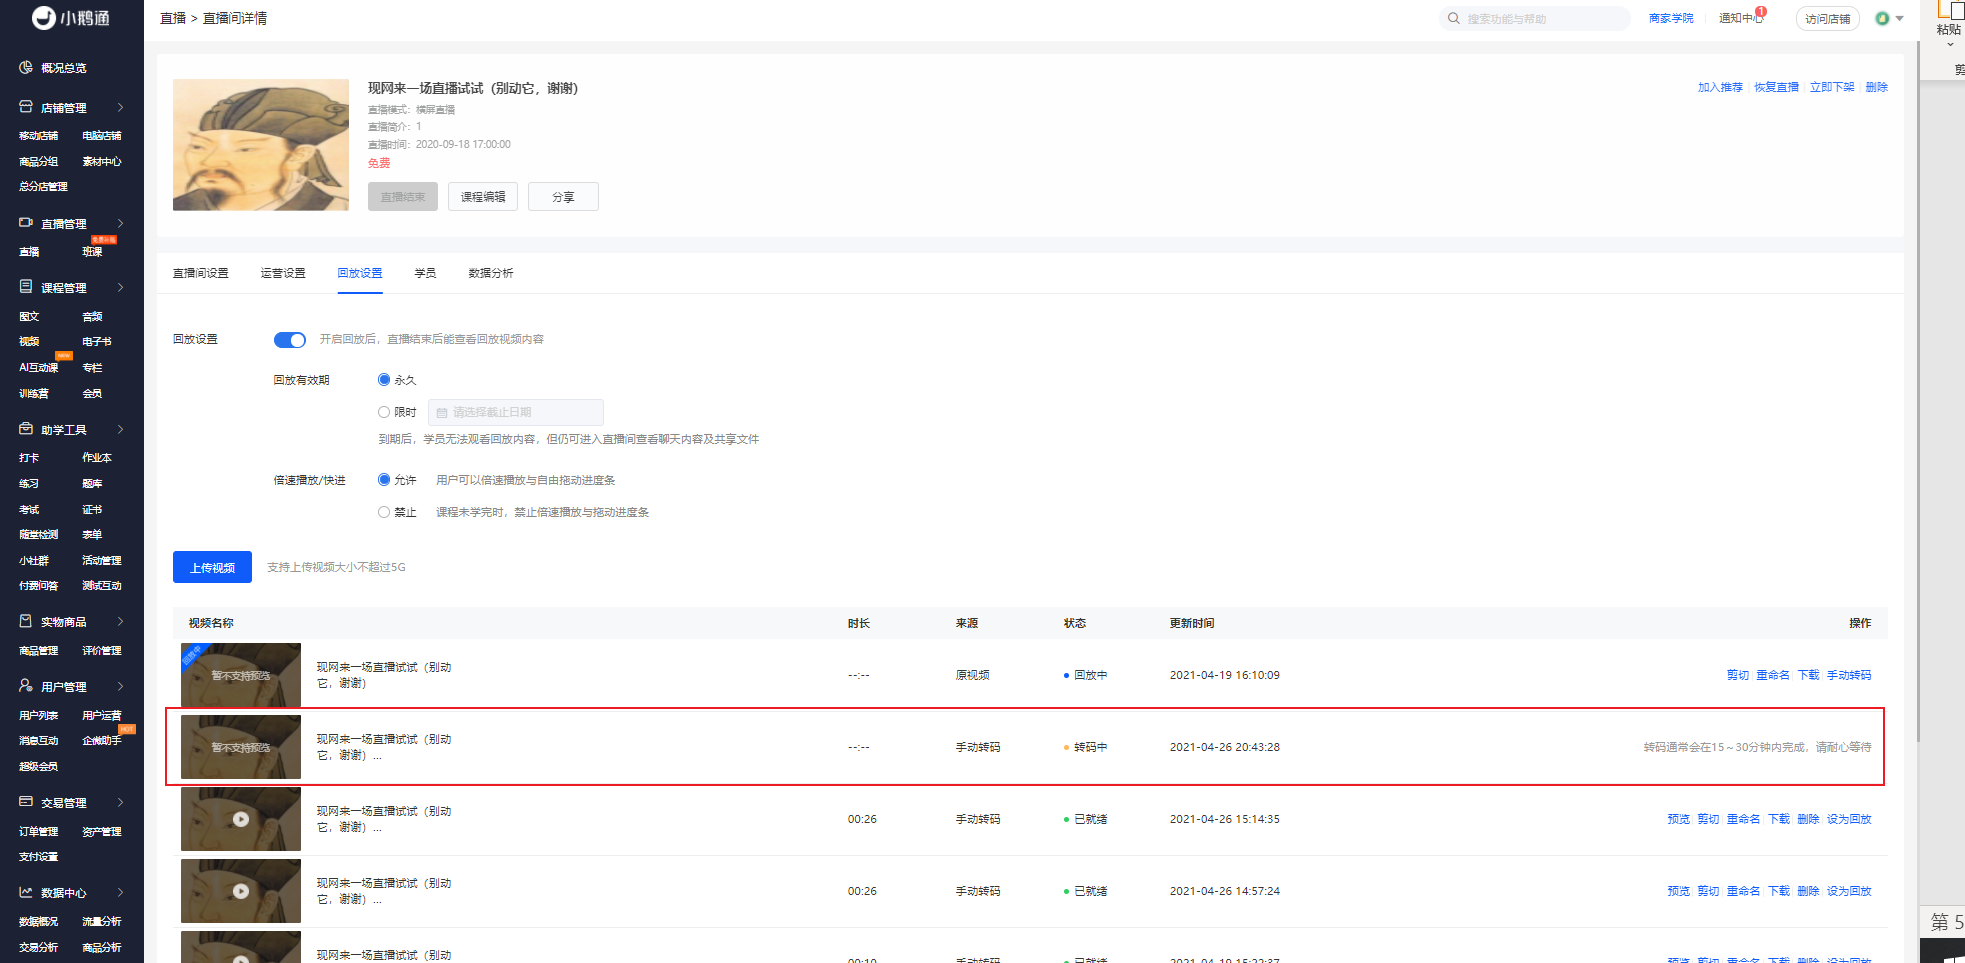Viewport: 1965px width, 963px height.
Task: Open 商家学院 link
Action: click(1671, 18)
